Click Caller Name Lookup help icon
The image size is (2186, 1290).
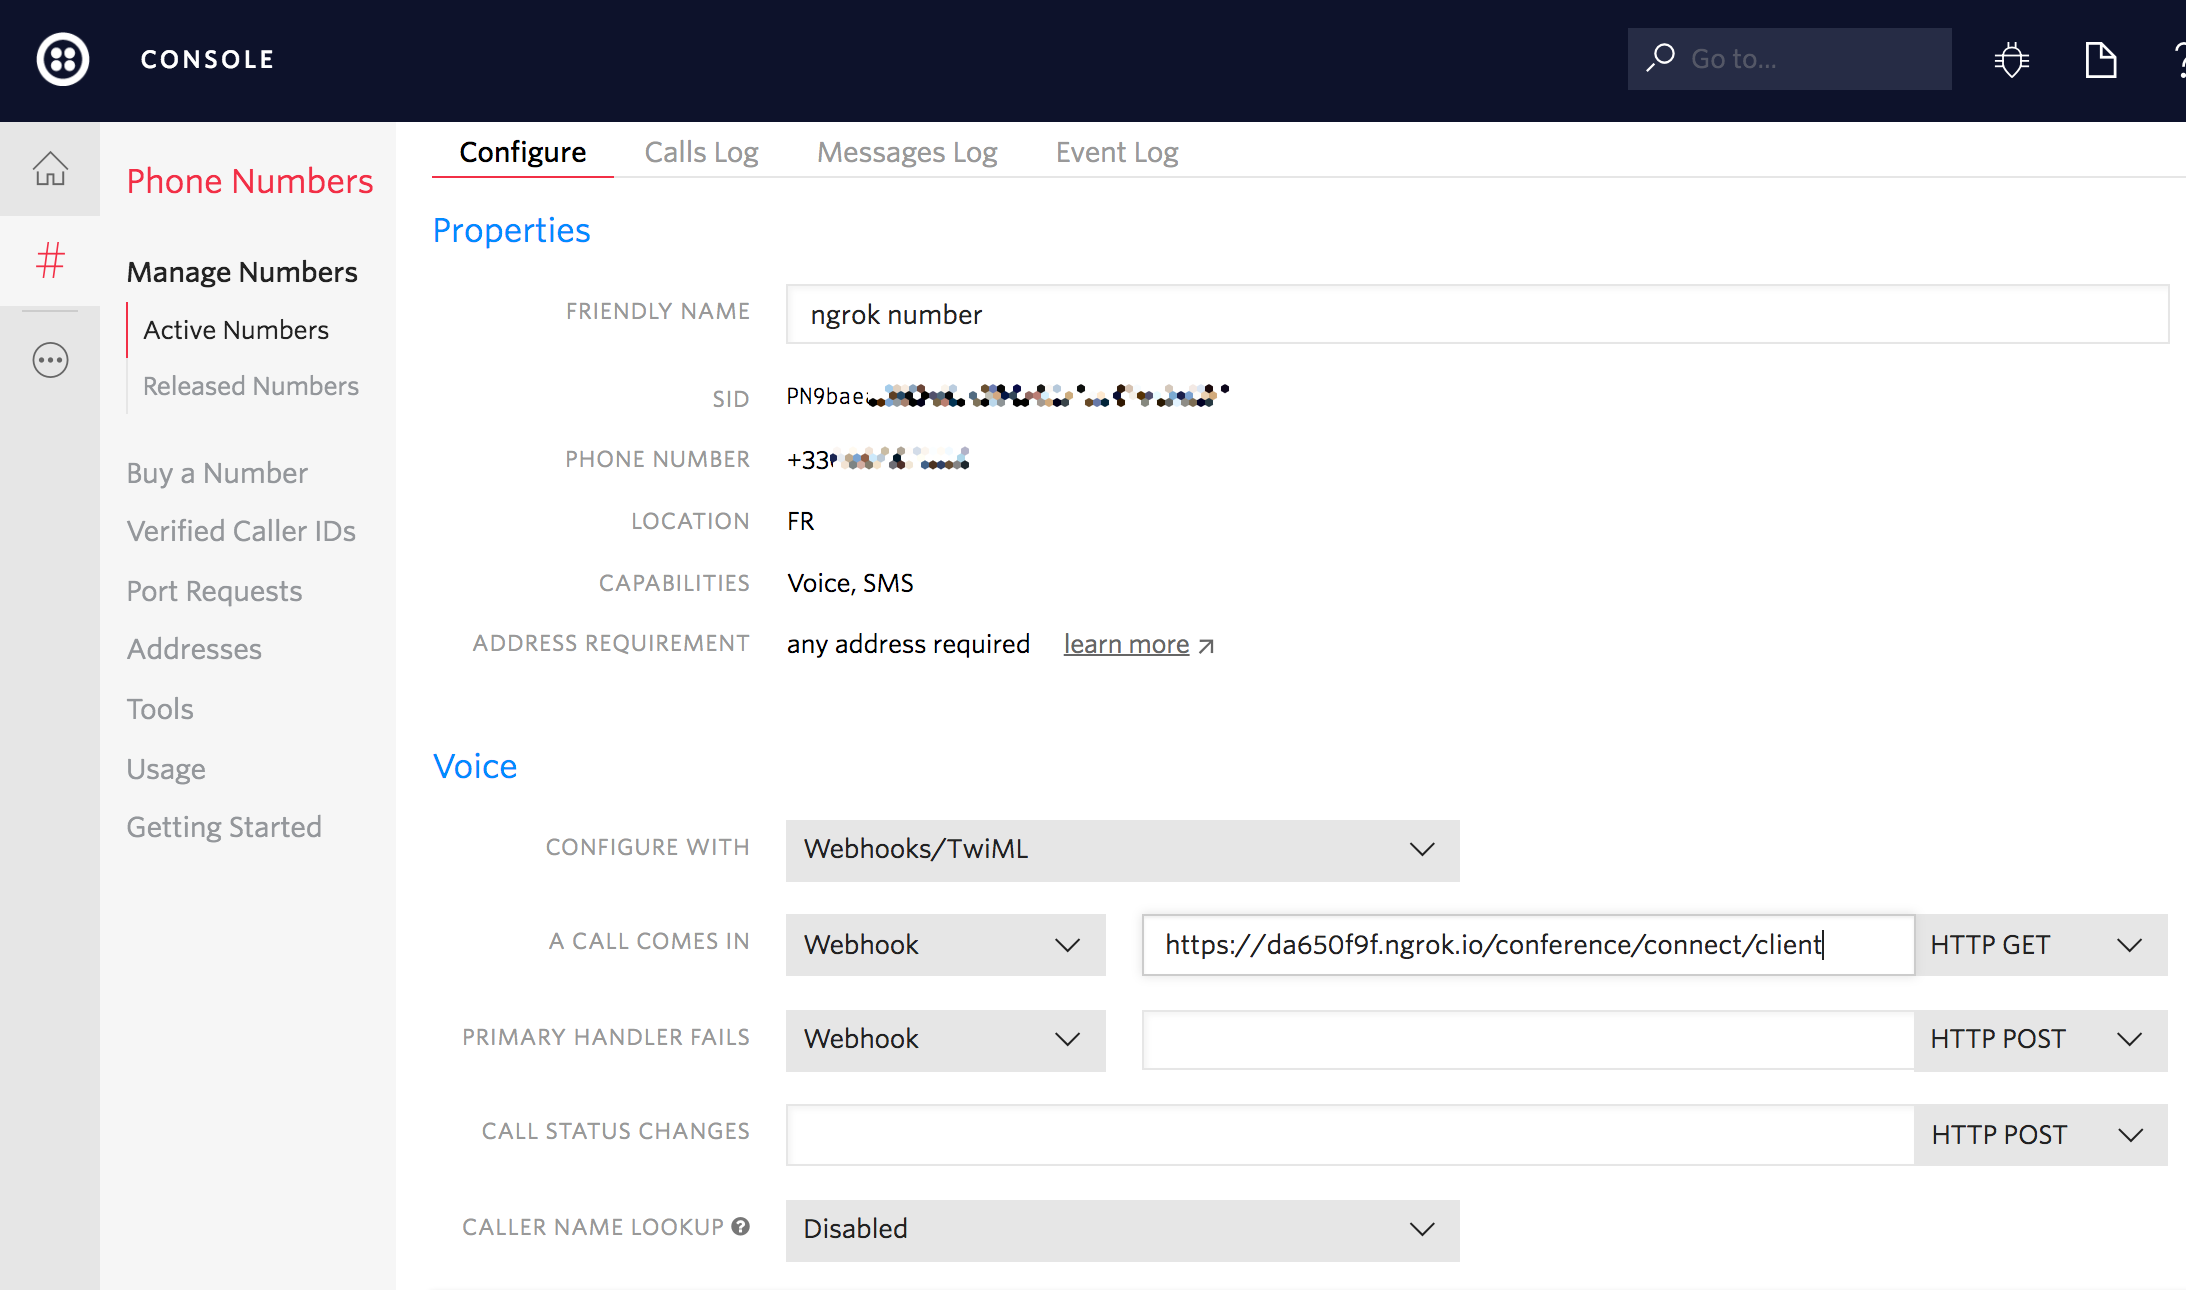[x=740, y=1227]
